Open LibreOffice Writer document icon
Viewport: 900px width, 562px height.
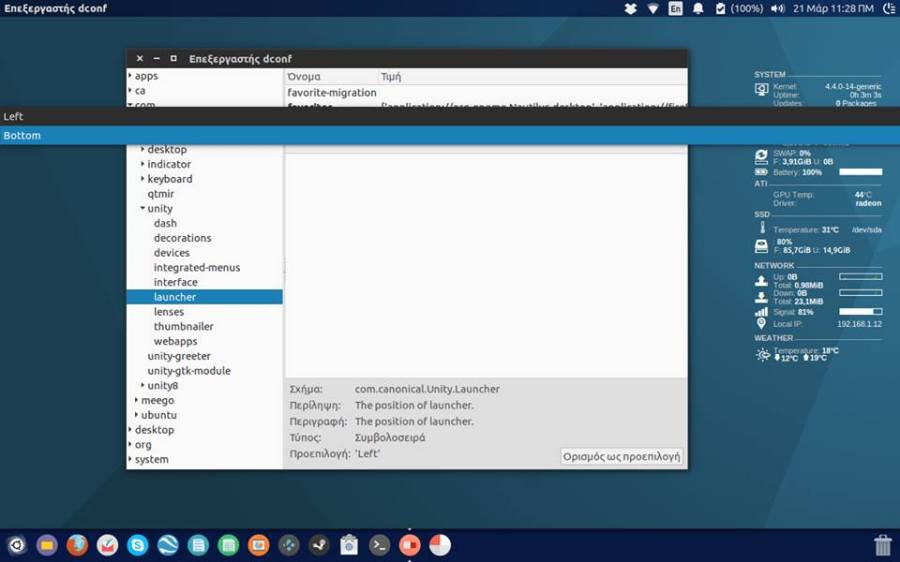(x=198, y=545)
